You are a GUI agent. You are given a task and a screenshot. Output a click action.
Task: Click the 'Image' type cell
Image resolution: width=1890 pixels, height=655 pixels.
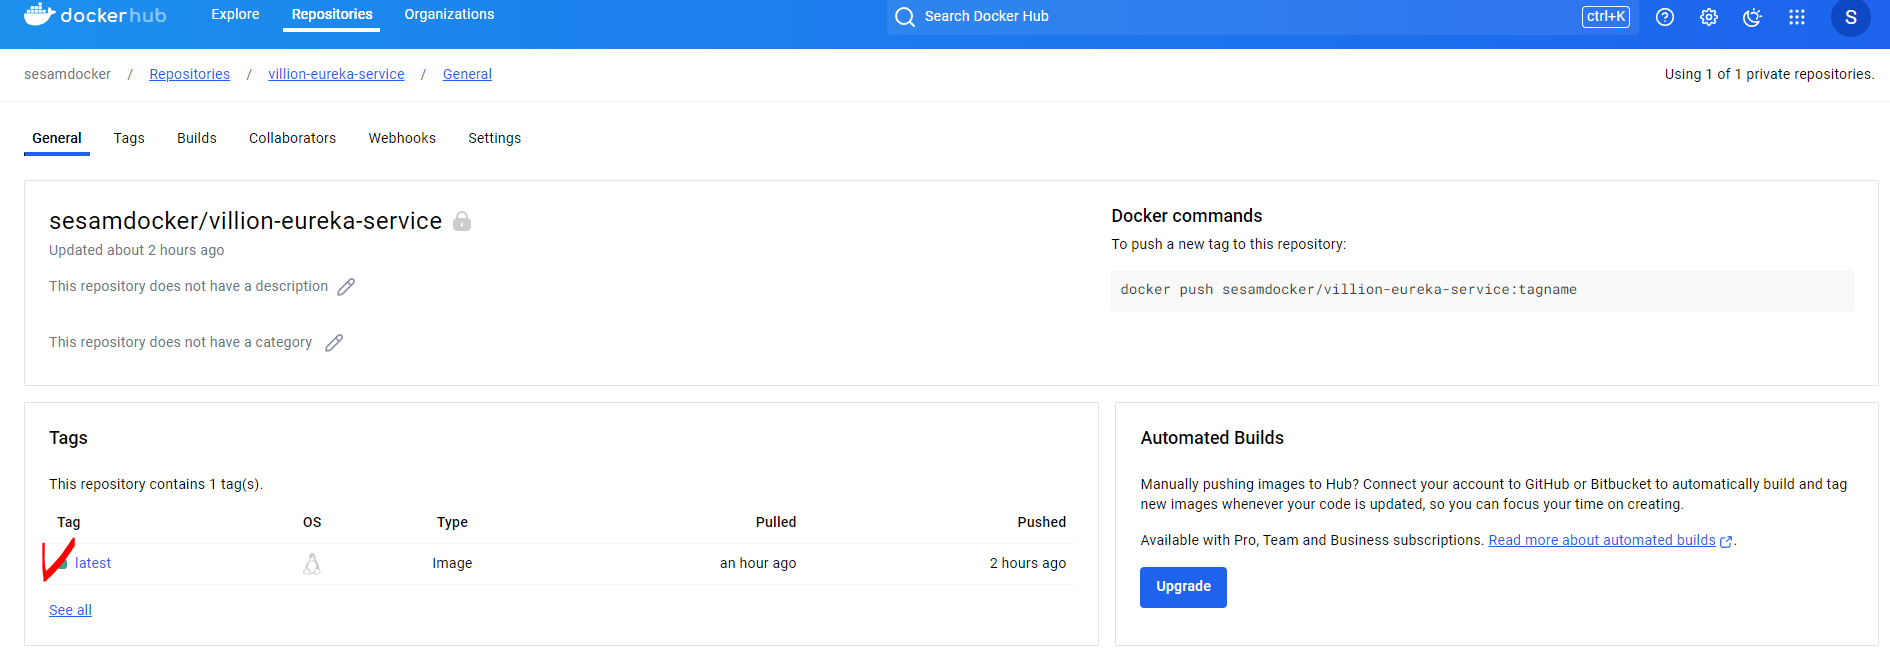[452, 563]
